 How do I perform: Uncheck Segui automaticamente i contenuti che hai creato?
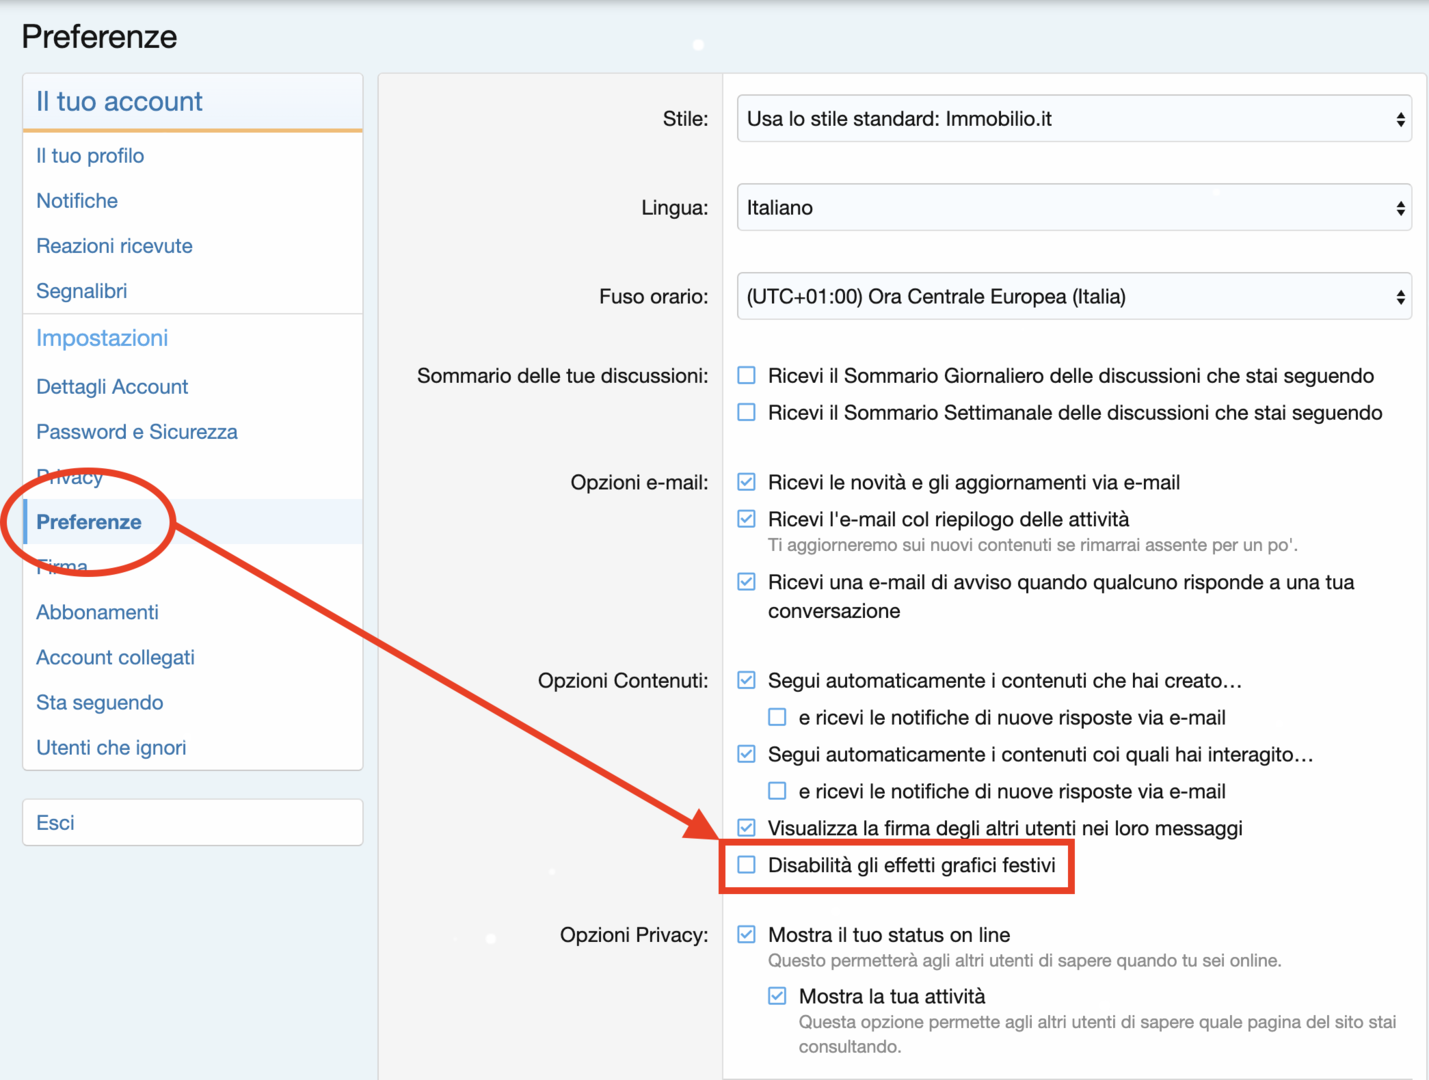point(746,681)
